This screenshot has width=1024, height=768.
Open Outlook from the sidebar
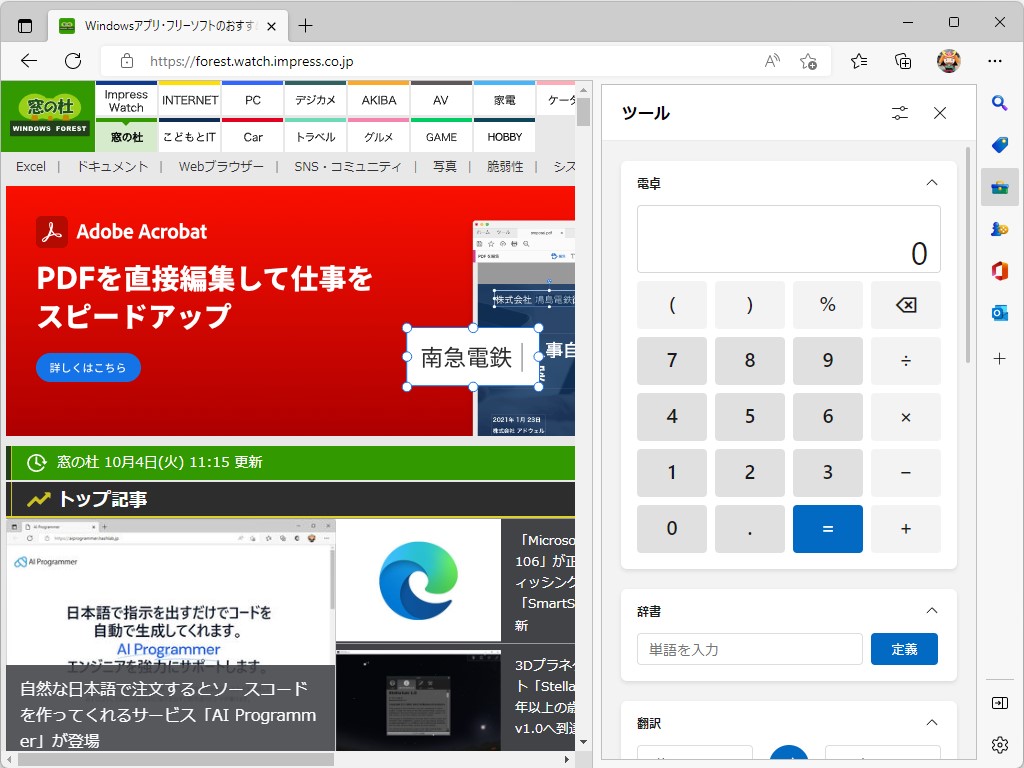(x=999, y=313)
